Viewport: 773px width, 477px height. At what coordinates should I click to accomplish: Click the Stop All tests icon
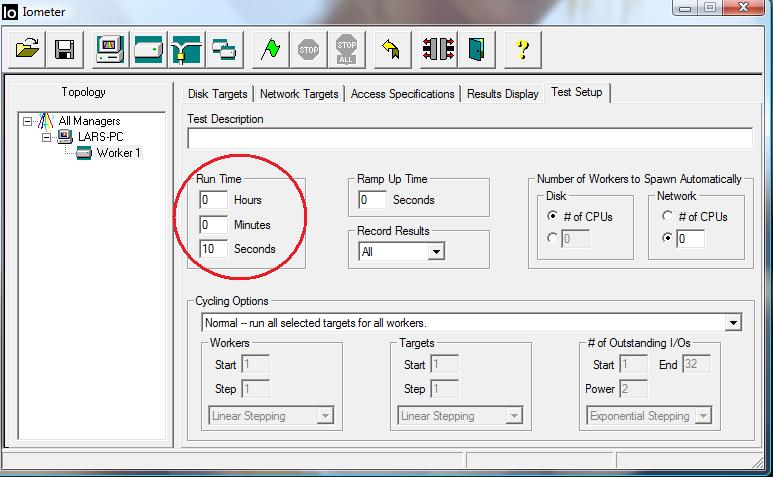(347, 49)
